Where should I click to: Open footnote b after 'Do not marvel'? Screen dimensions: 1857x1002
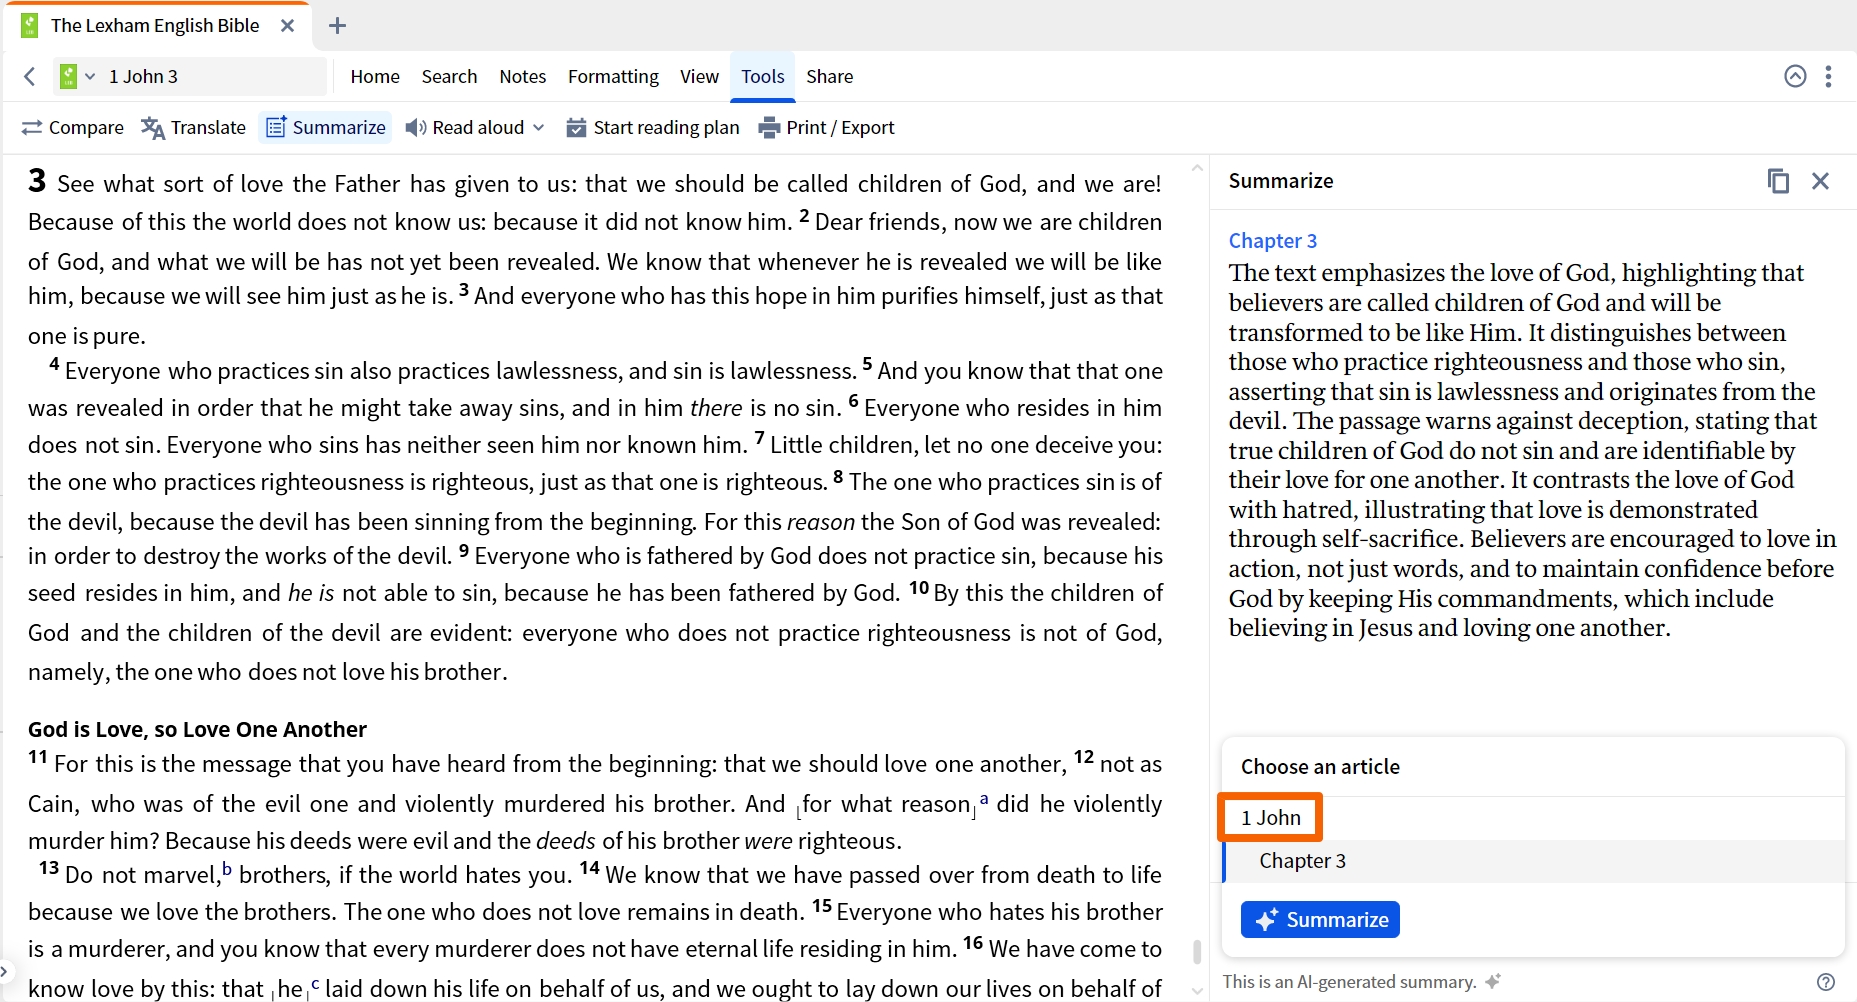[x=227, y=869]
